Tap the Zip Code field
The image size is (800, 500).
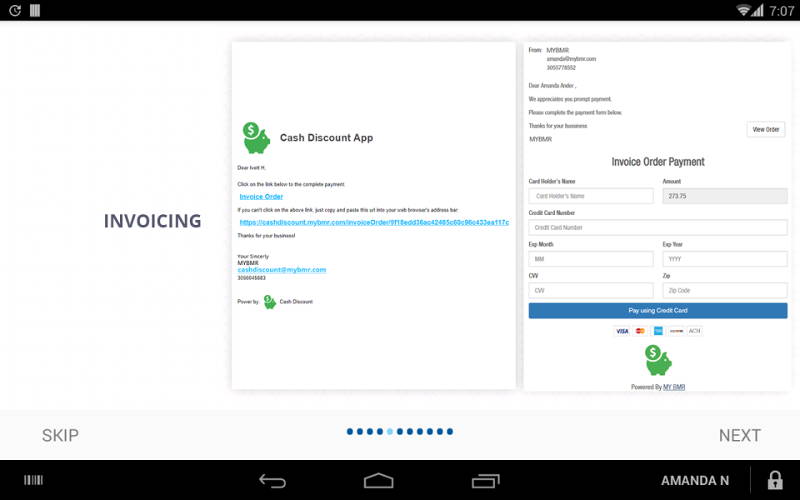tap(724, 291)
